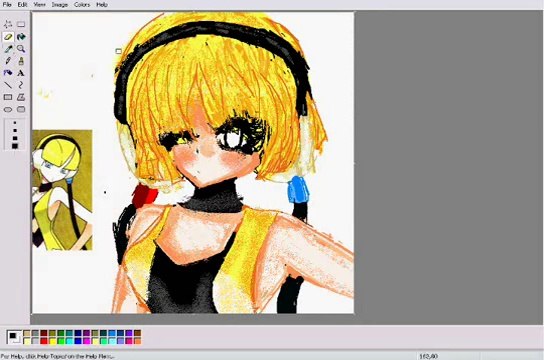Choose the largest eraser size option
This screenshot has width=544, height=360.
[15, 146]
